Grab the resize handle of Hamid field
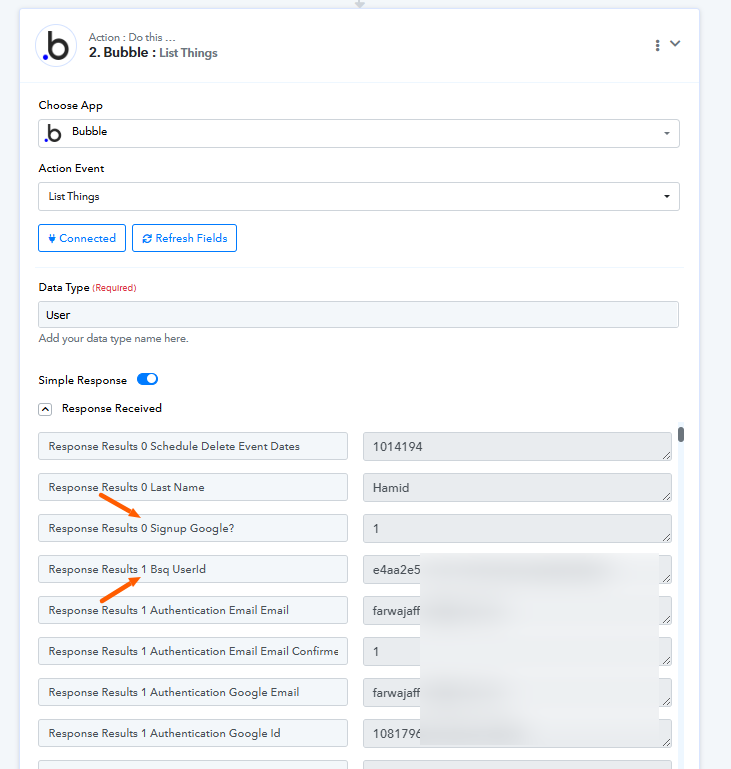This screenshot has height=769, width=731. [x=666, y=496]
